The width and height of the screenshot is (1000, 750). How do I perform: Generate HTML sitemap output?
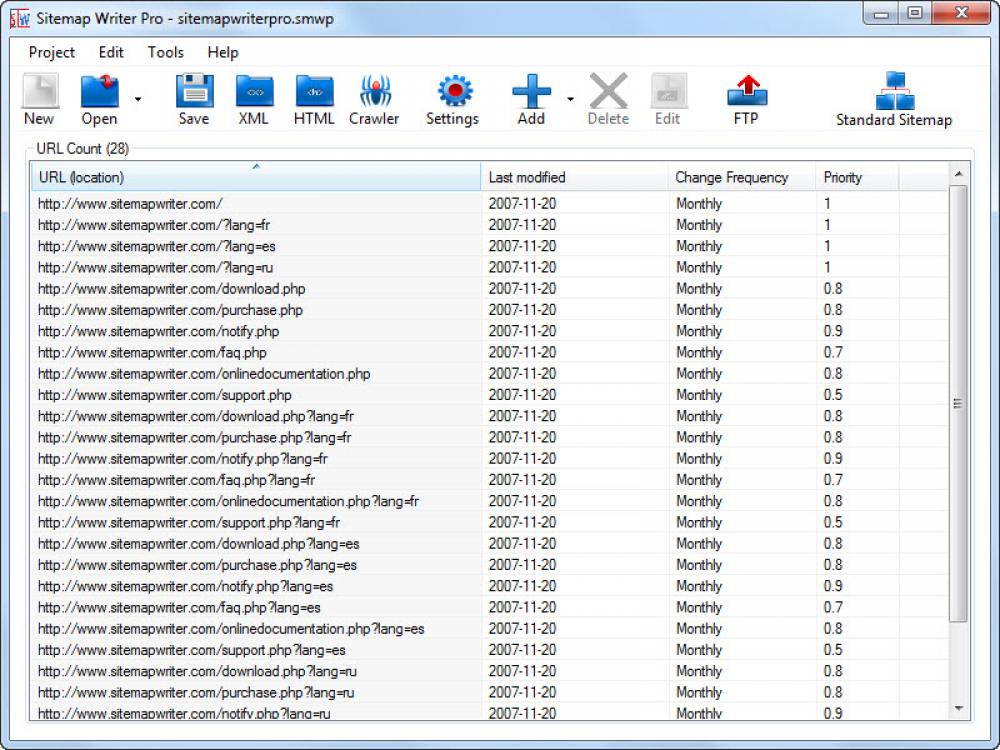[x=313, y=97]
